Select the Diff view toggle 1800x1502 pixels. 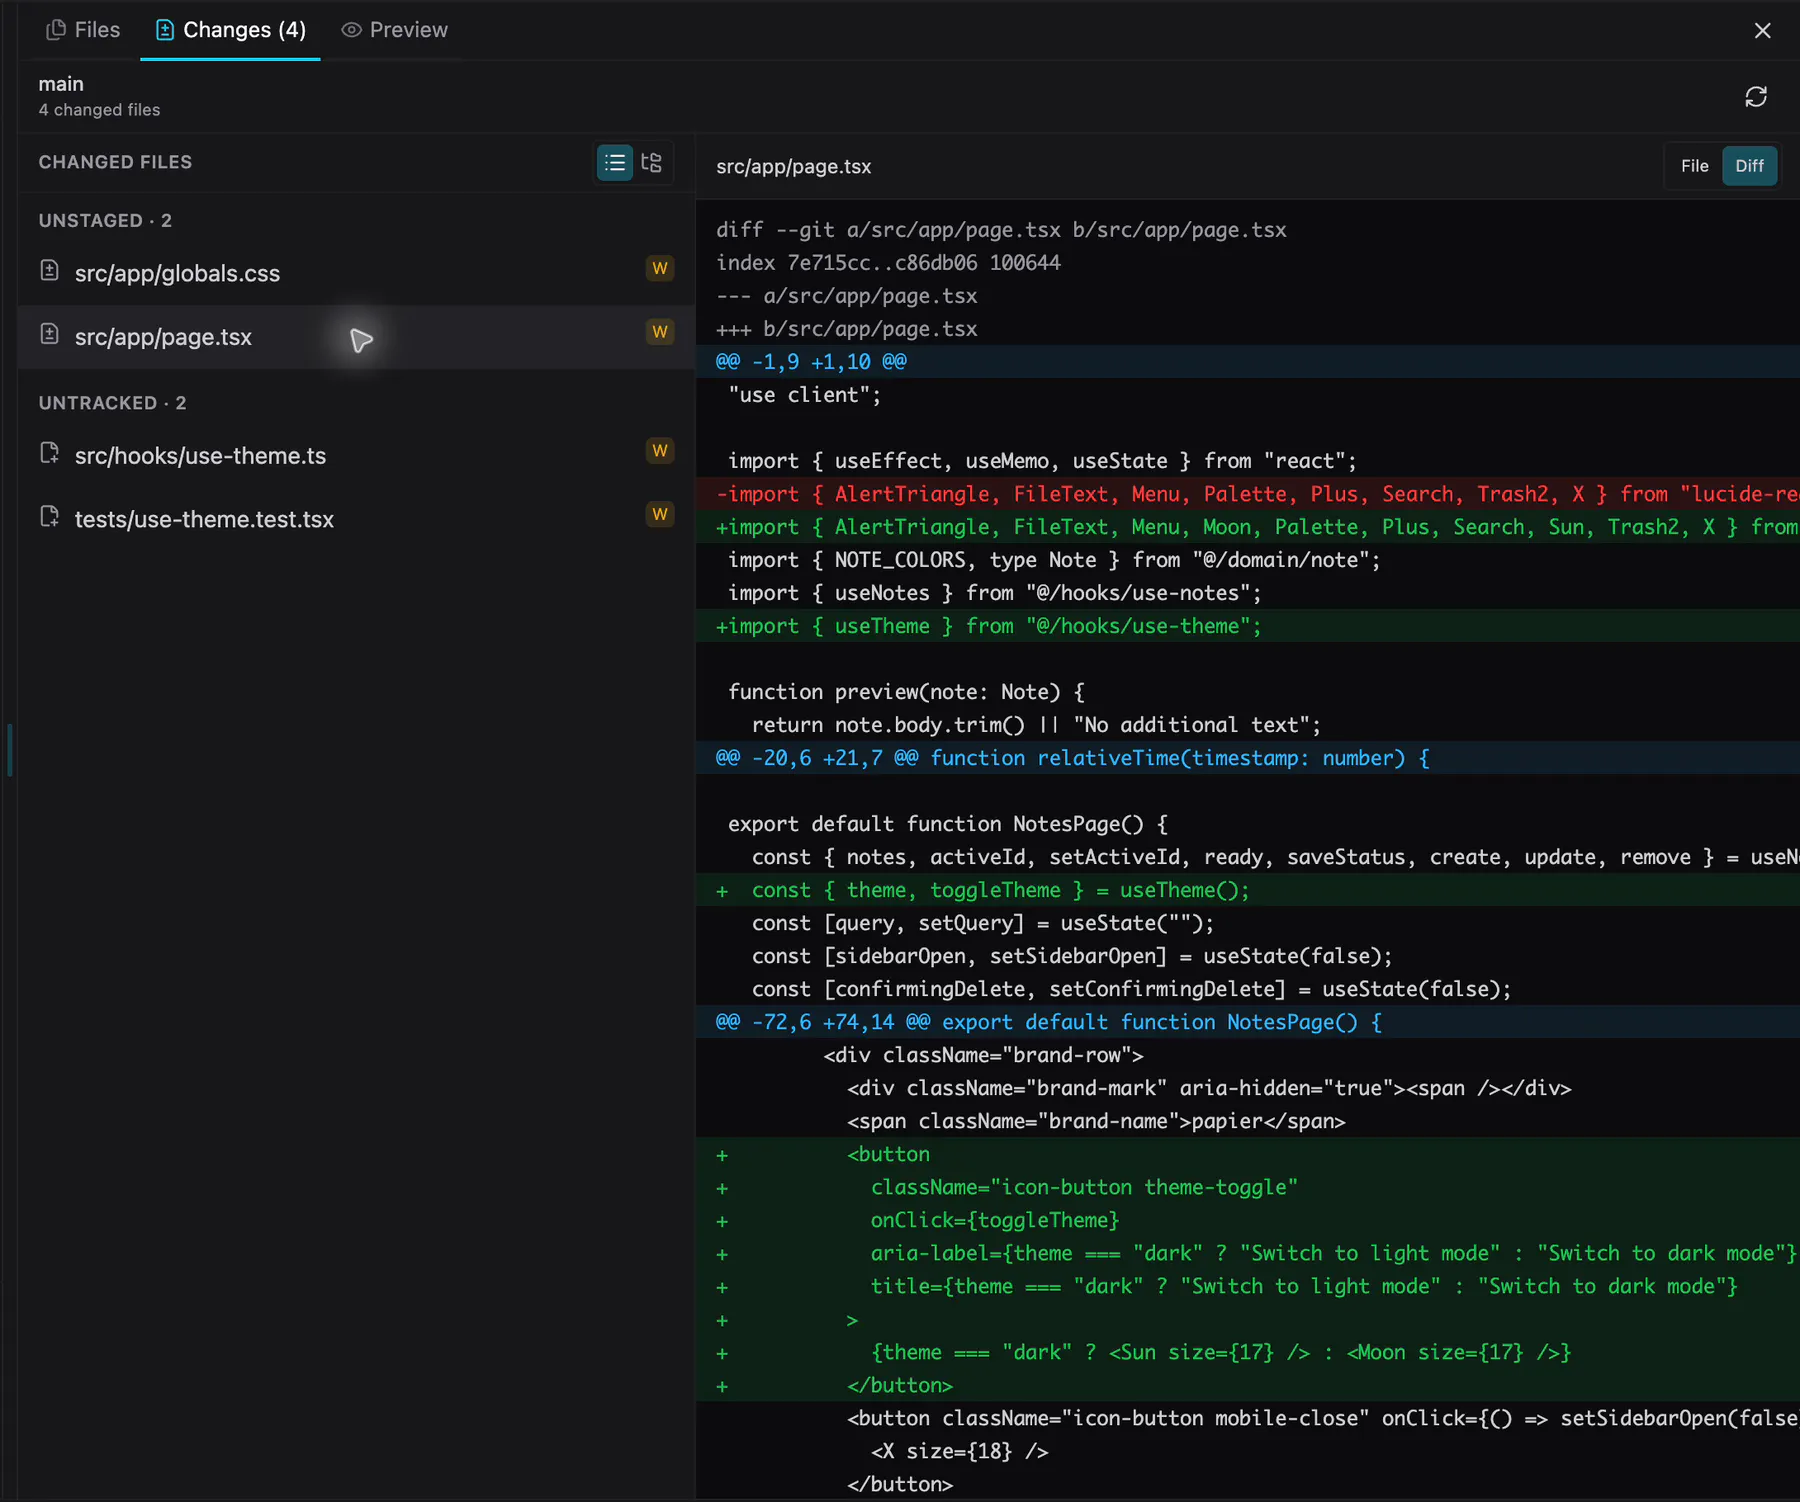coord(1749,166)
